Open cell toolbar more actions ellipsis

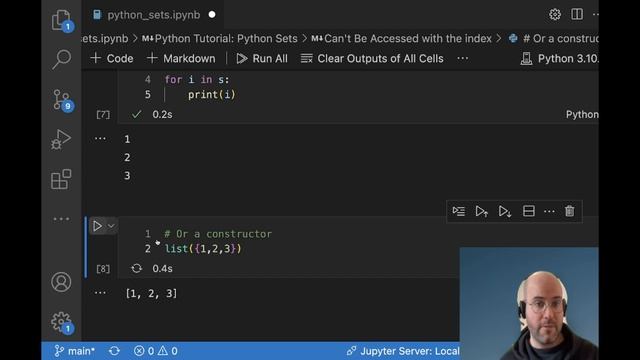pyautogui.click(x=549, y=211)
